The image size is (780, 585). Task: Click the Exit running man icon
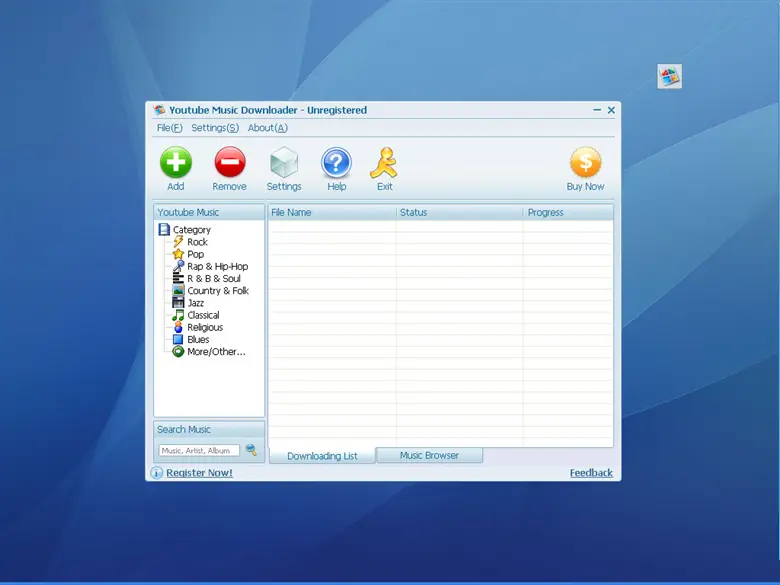coord(384,163)
